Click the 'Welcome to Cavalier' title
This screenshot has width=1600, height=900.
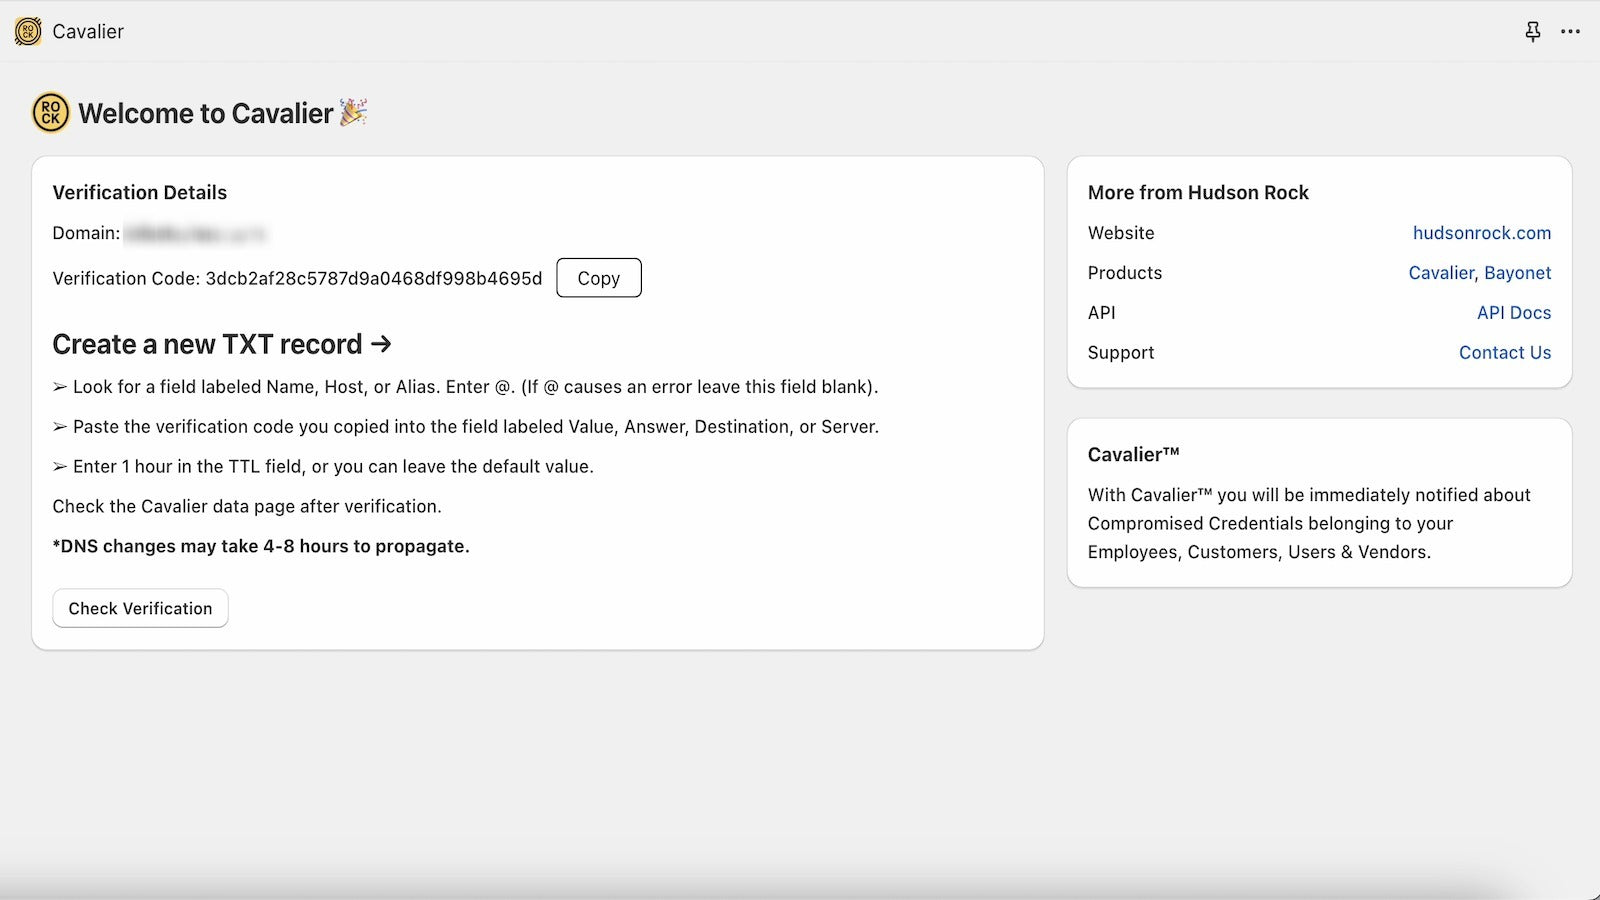point(206,113)
